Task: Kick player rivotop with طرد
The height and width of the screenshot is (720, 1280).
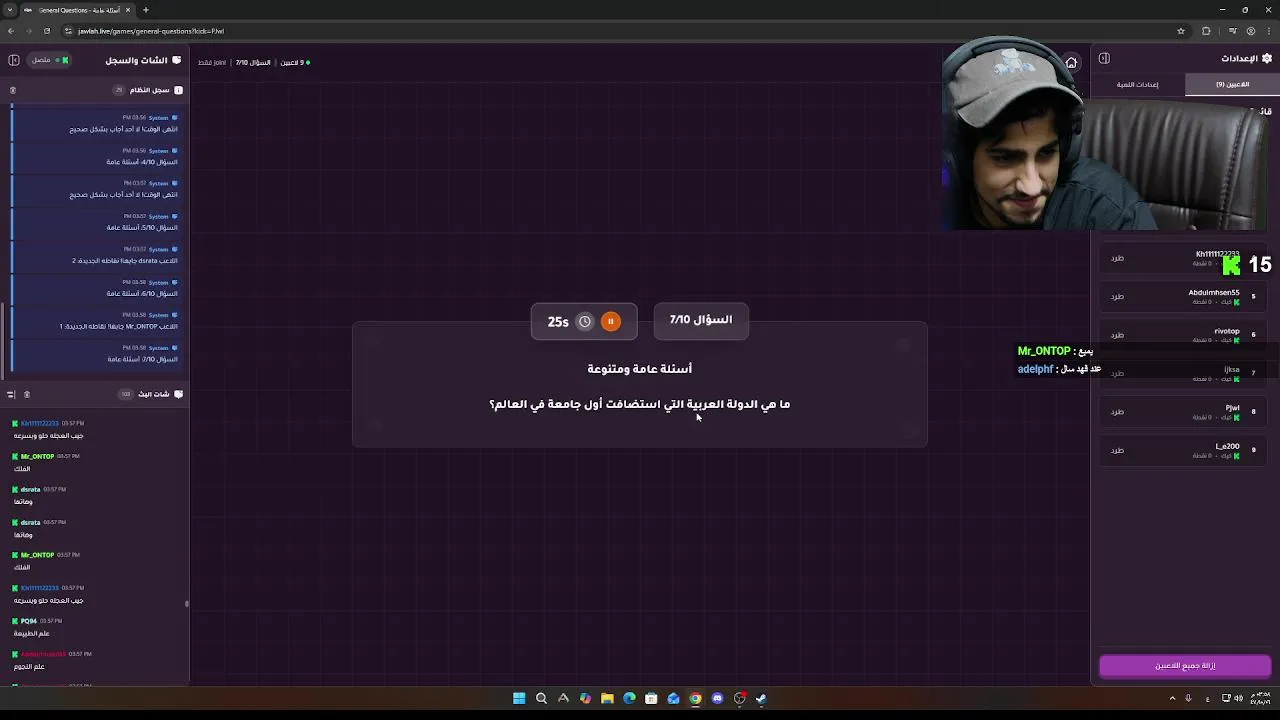Action: [x=1117, y=335]
